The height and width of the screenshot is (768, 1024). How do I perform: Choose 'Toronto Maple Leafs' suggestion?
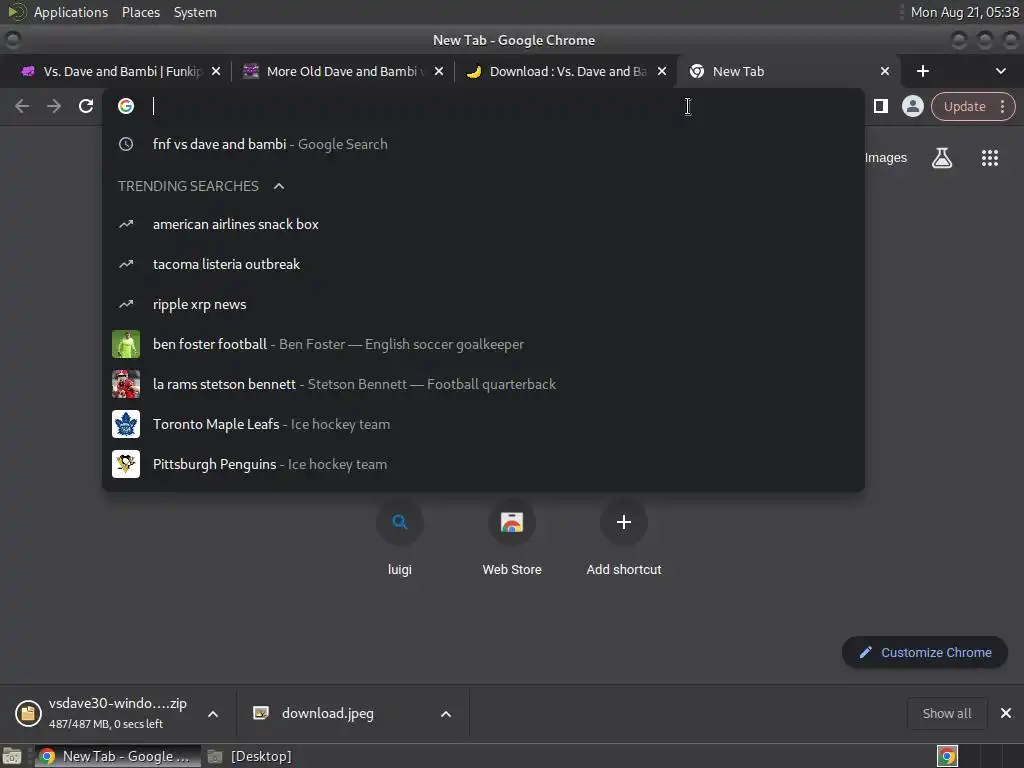[x=483, y=424]
